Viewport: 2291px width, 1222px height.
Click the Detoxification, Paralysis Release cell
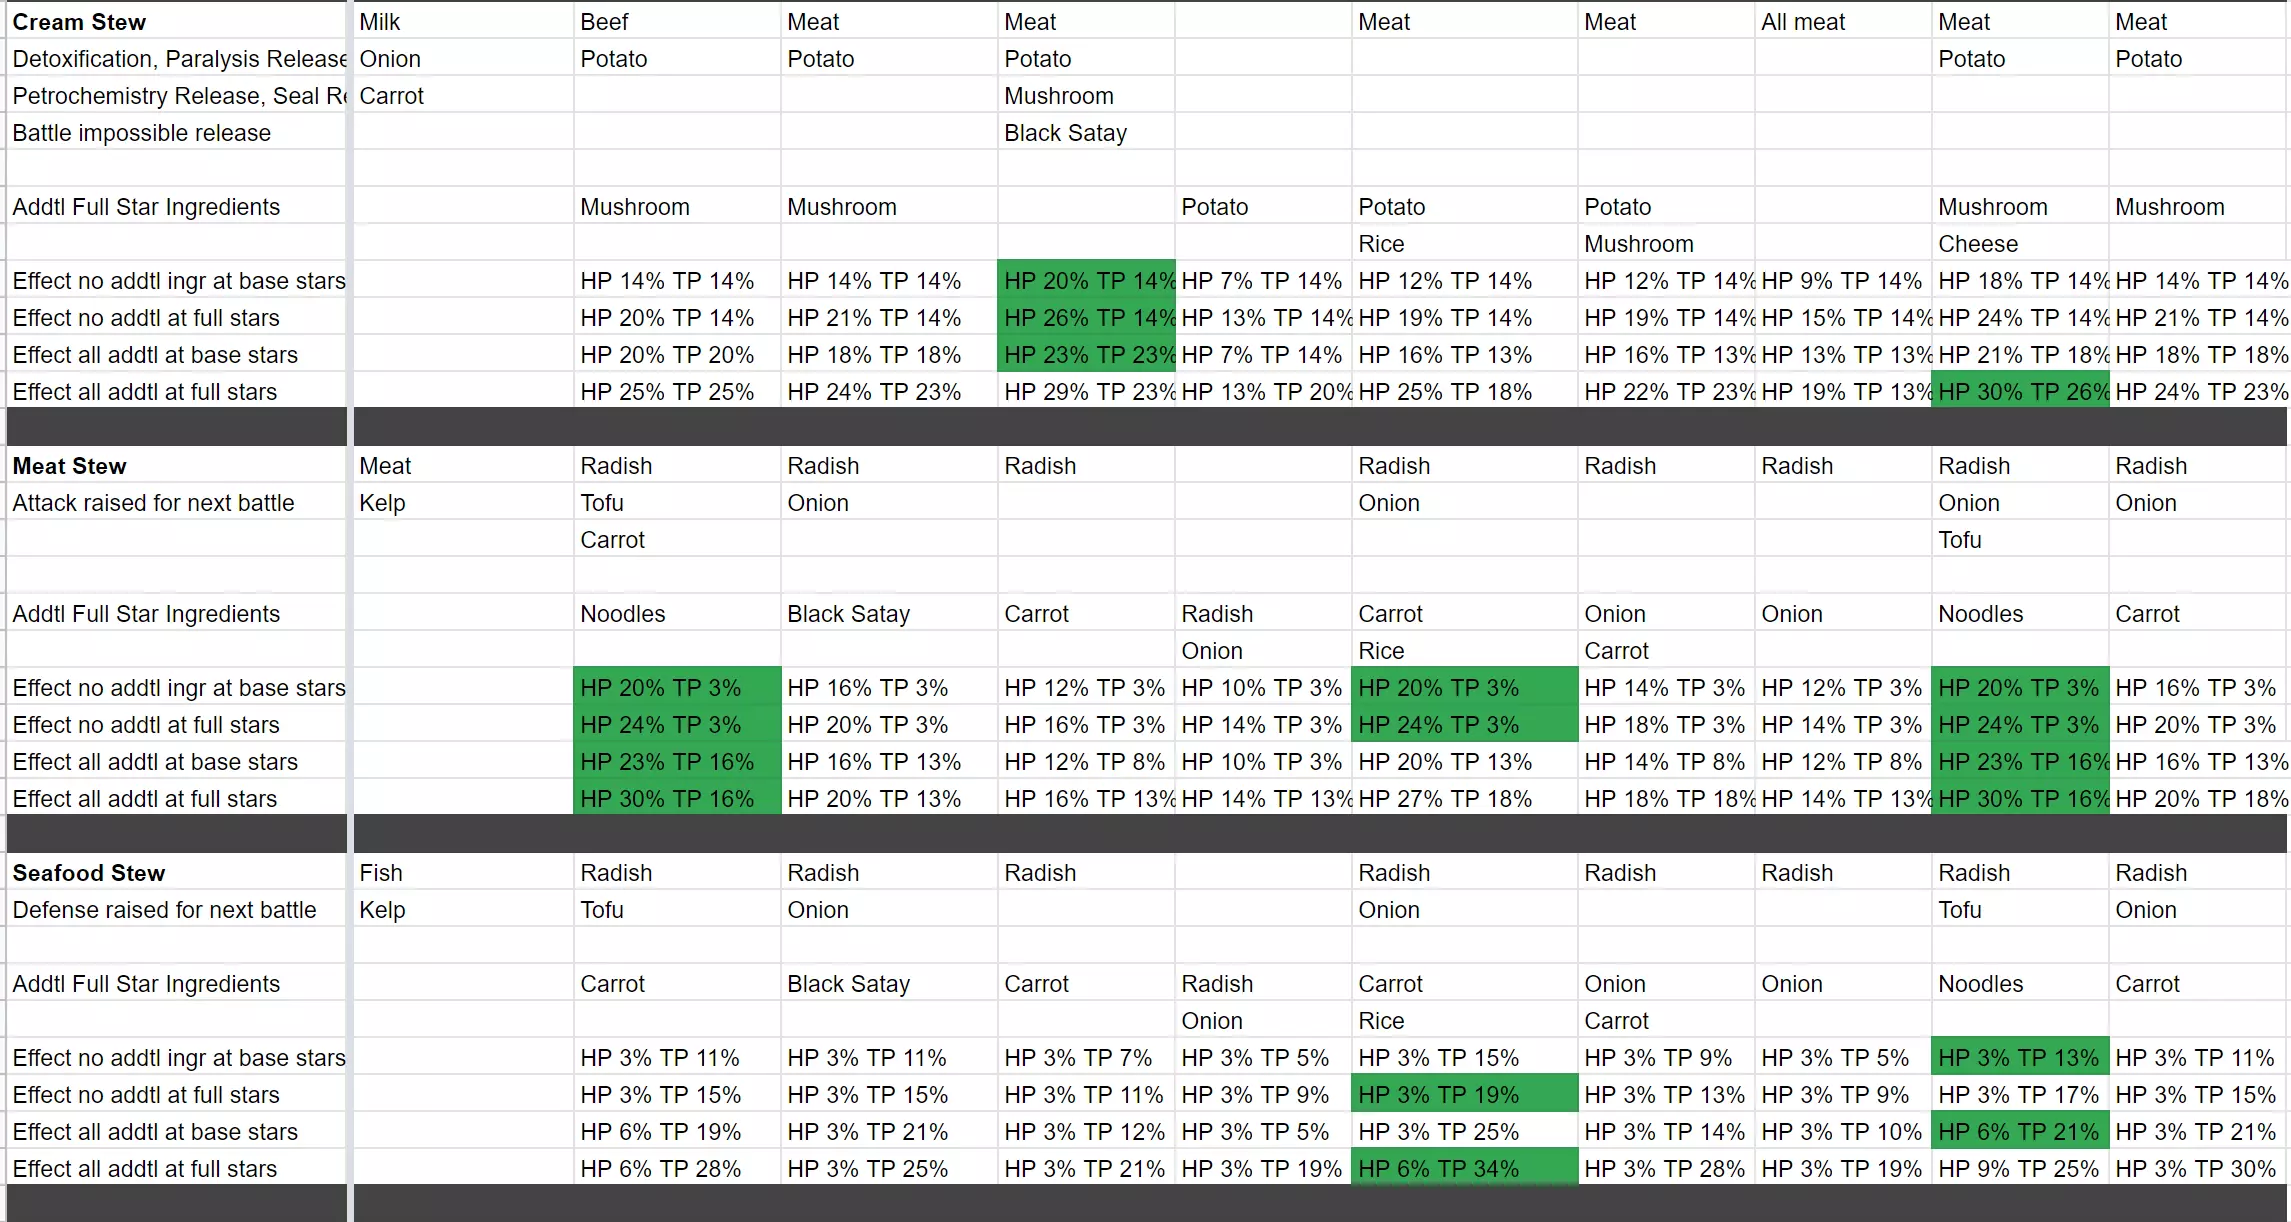point(178,59)
